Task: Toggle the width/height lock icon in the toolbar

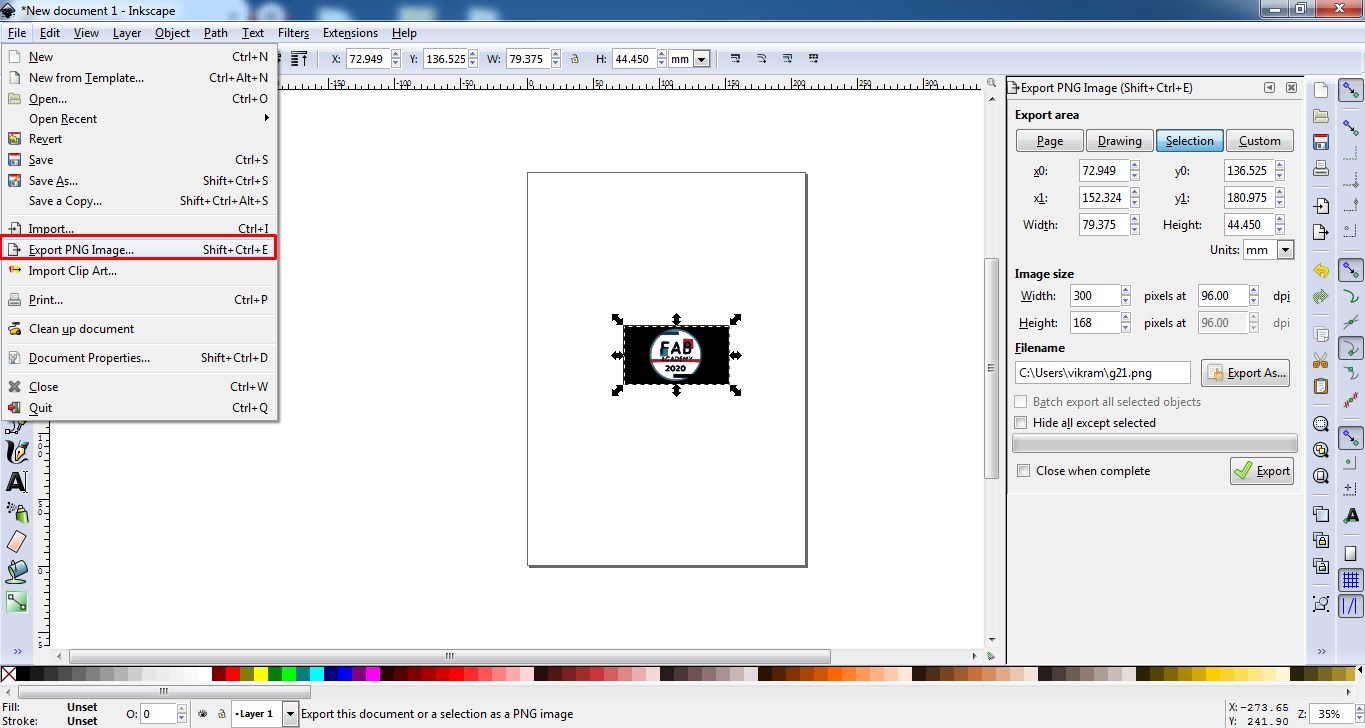Action: [574, 59]
